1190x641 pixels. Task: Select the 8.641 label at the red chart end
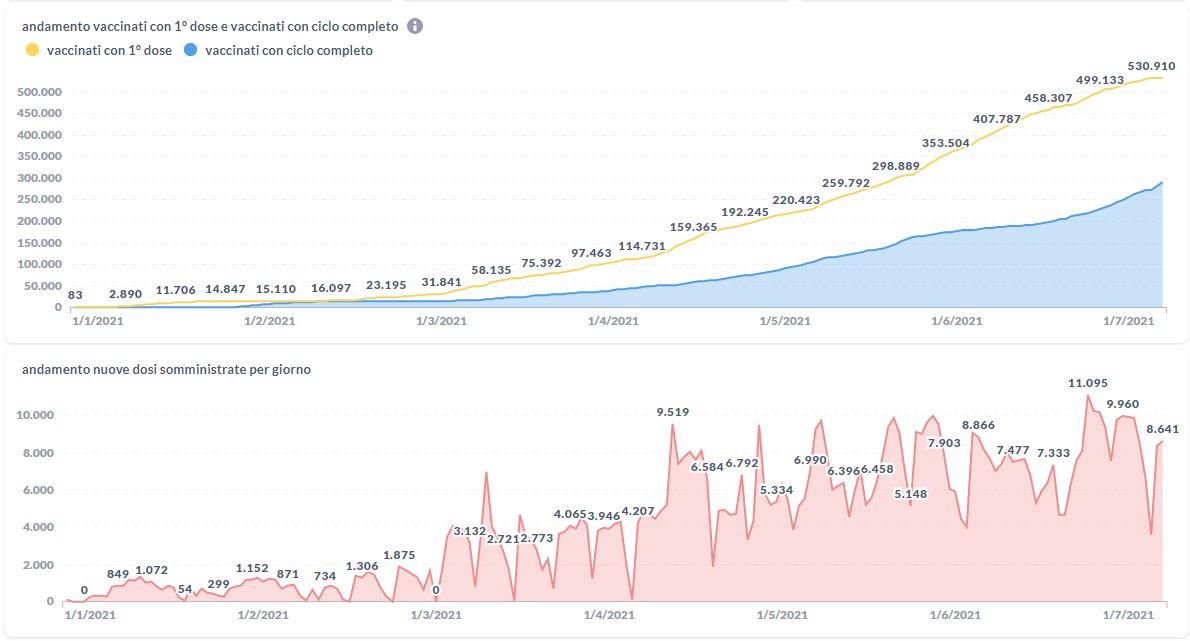[x=1163, y=429]
